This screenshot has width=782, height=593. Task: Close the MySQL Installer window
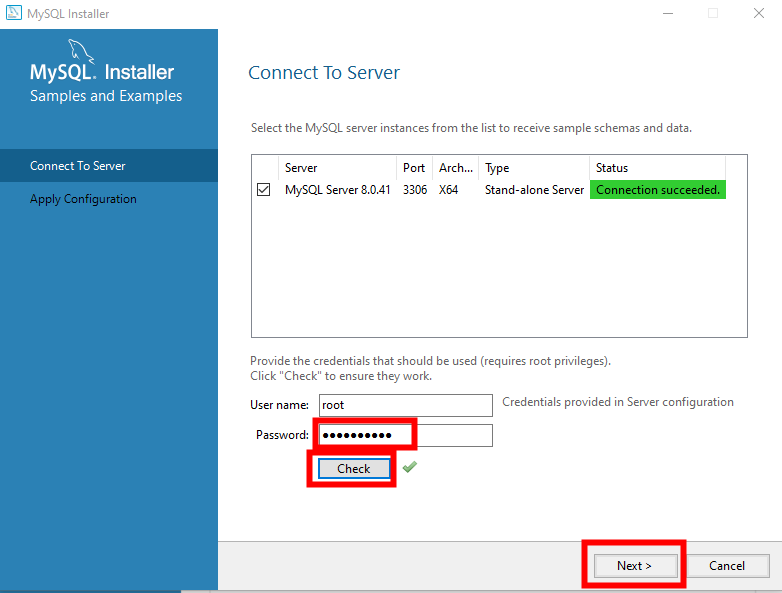759,13
